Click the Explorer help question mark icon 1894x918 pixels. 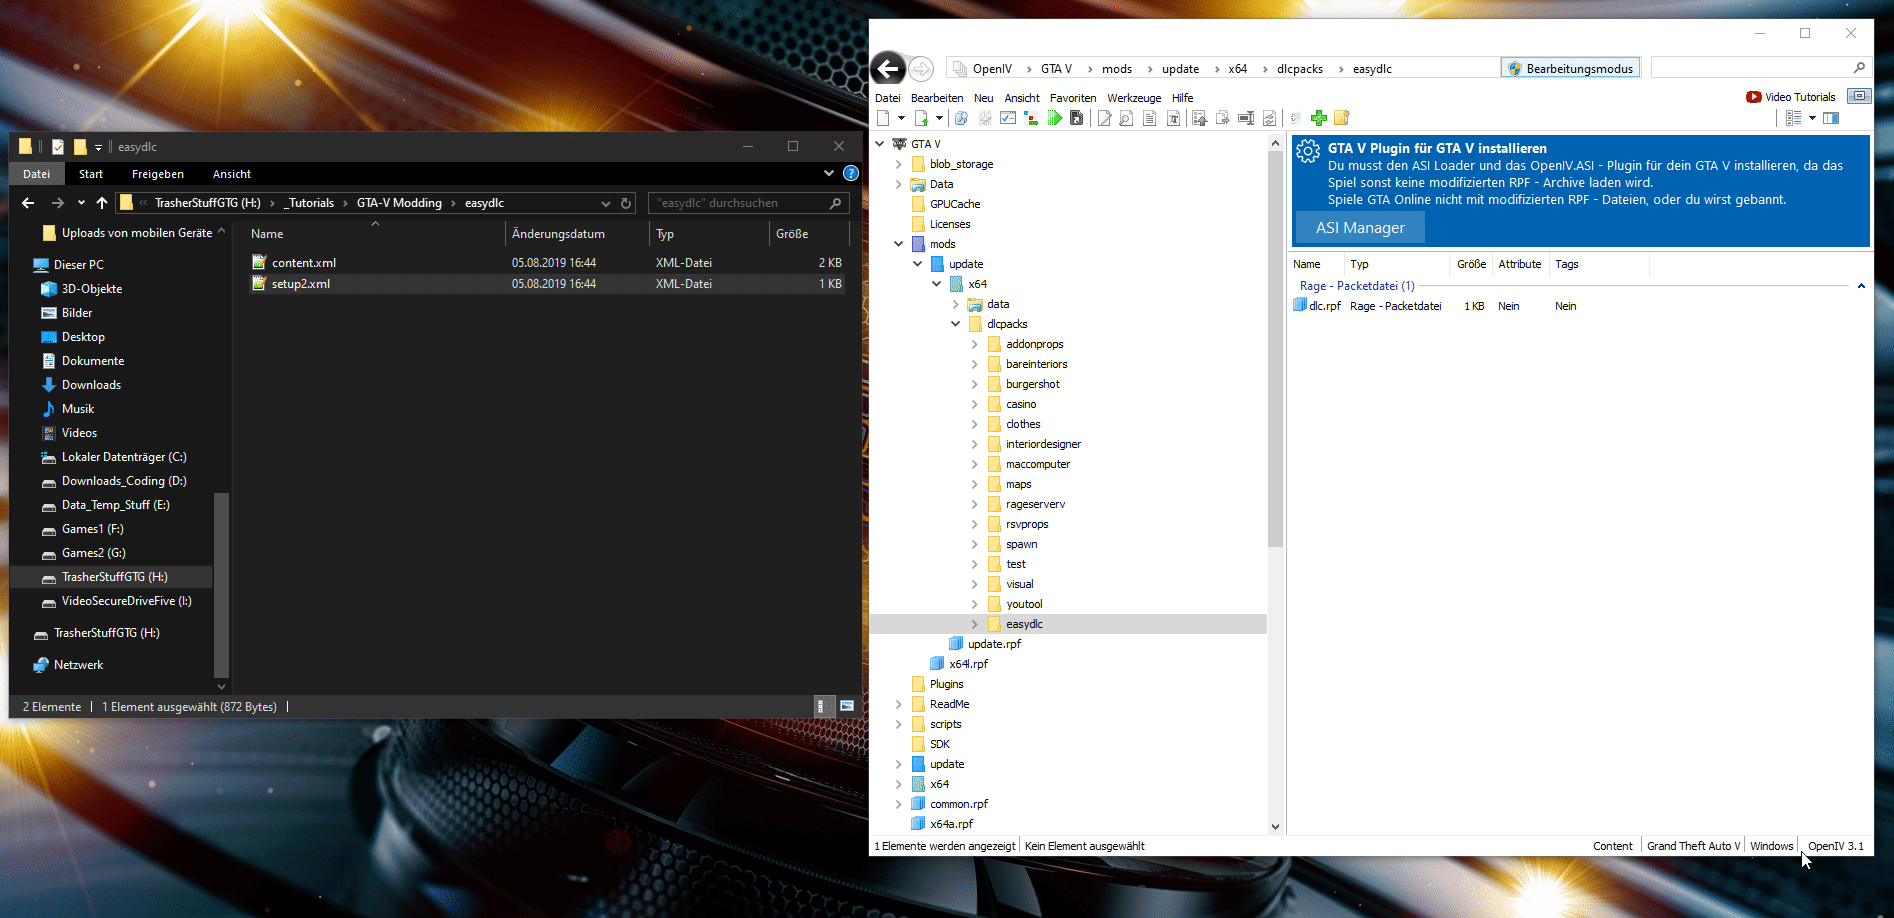[851, 173]
